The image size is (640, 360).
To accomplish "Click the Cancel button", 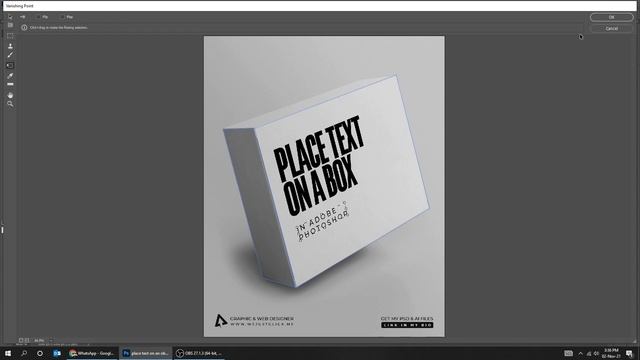I will (611, 29).
